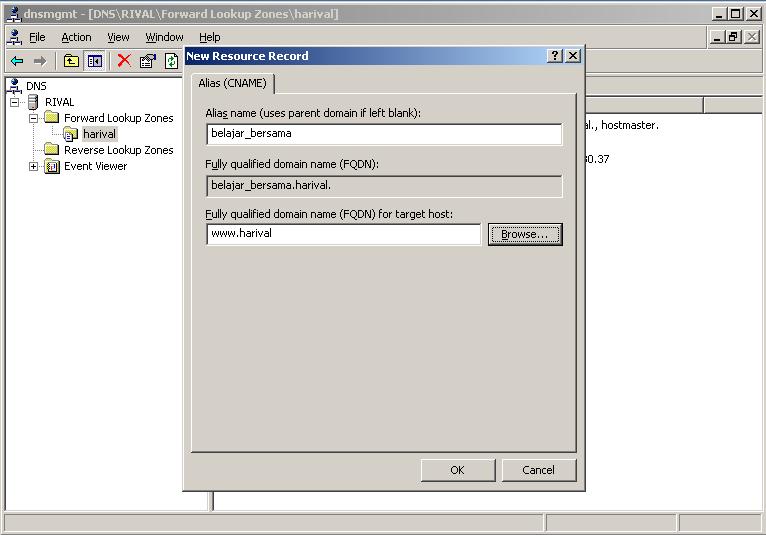Collapse the RIVAL server node

(14, 102)
